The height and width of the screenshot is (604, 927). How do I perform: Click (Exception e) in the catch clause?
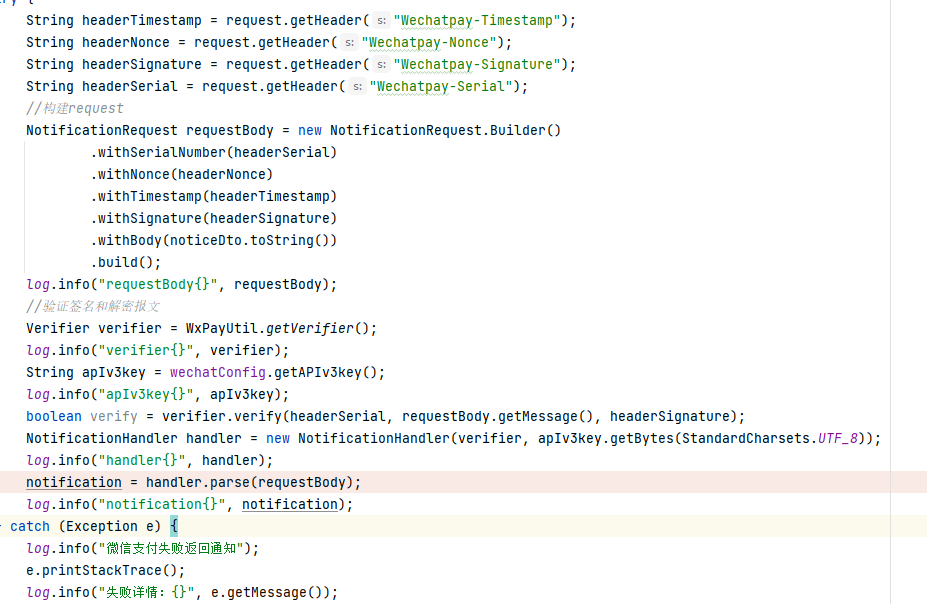click(x=109, y=526)
